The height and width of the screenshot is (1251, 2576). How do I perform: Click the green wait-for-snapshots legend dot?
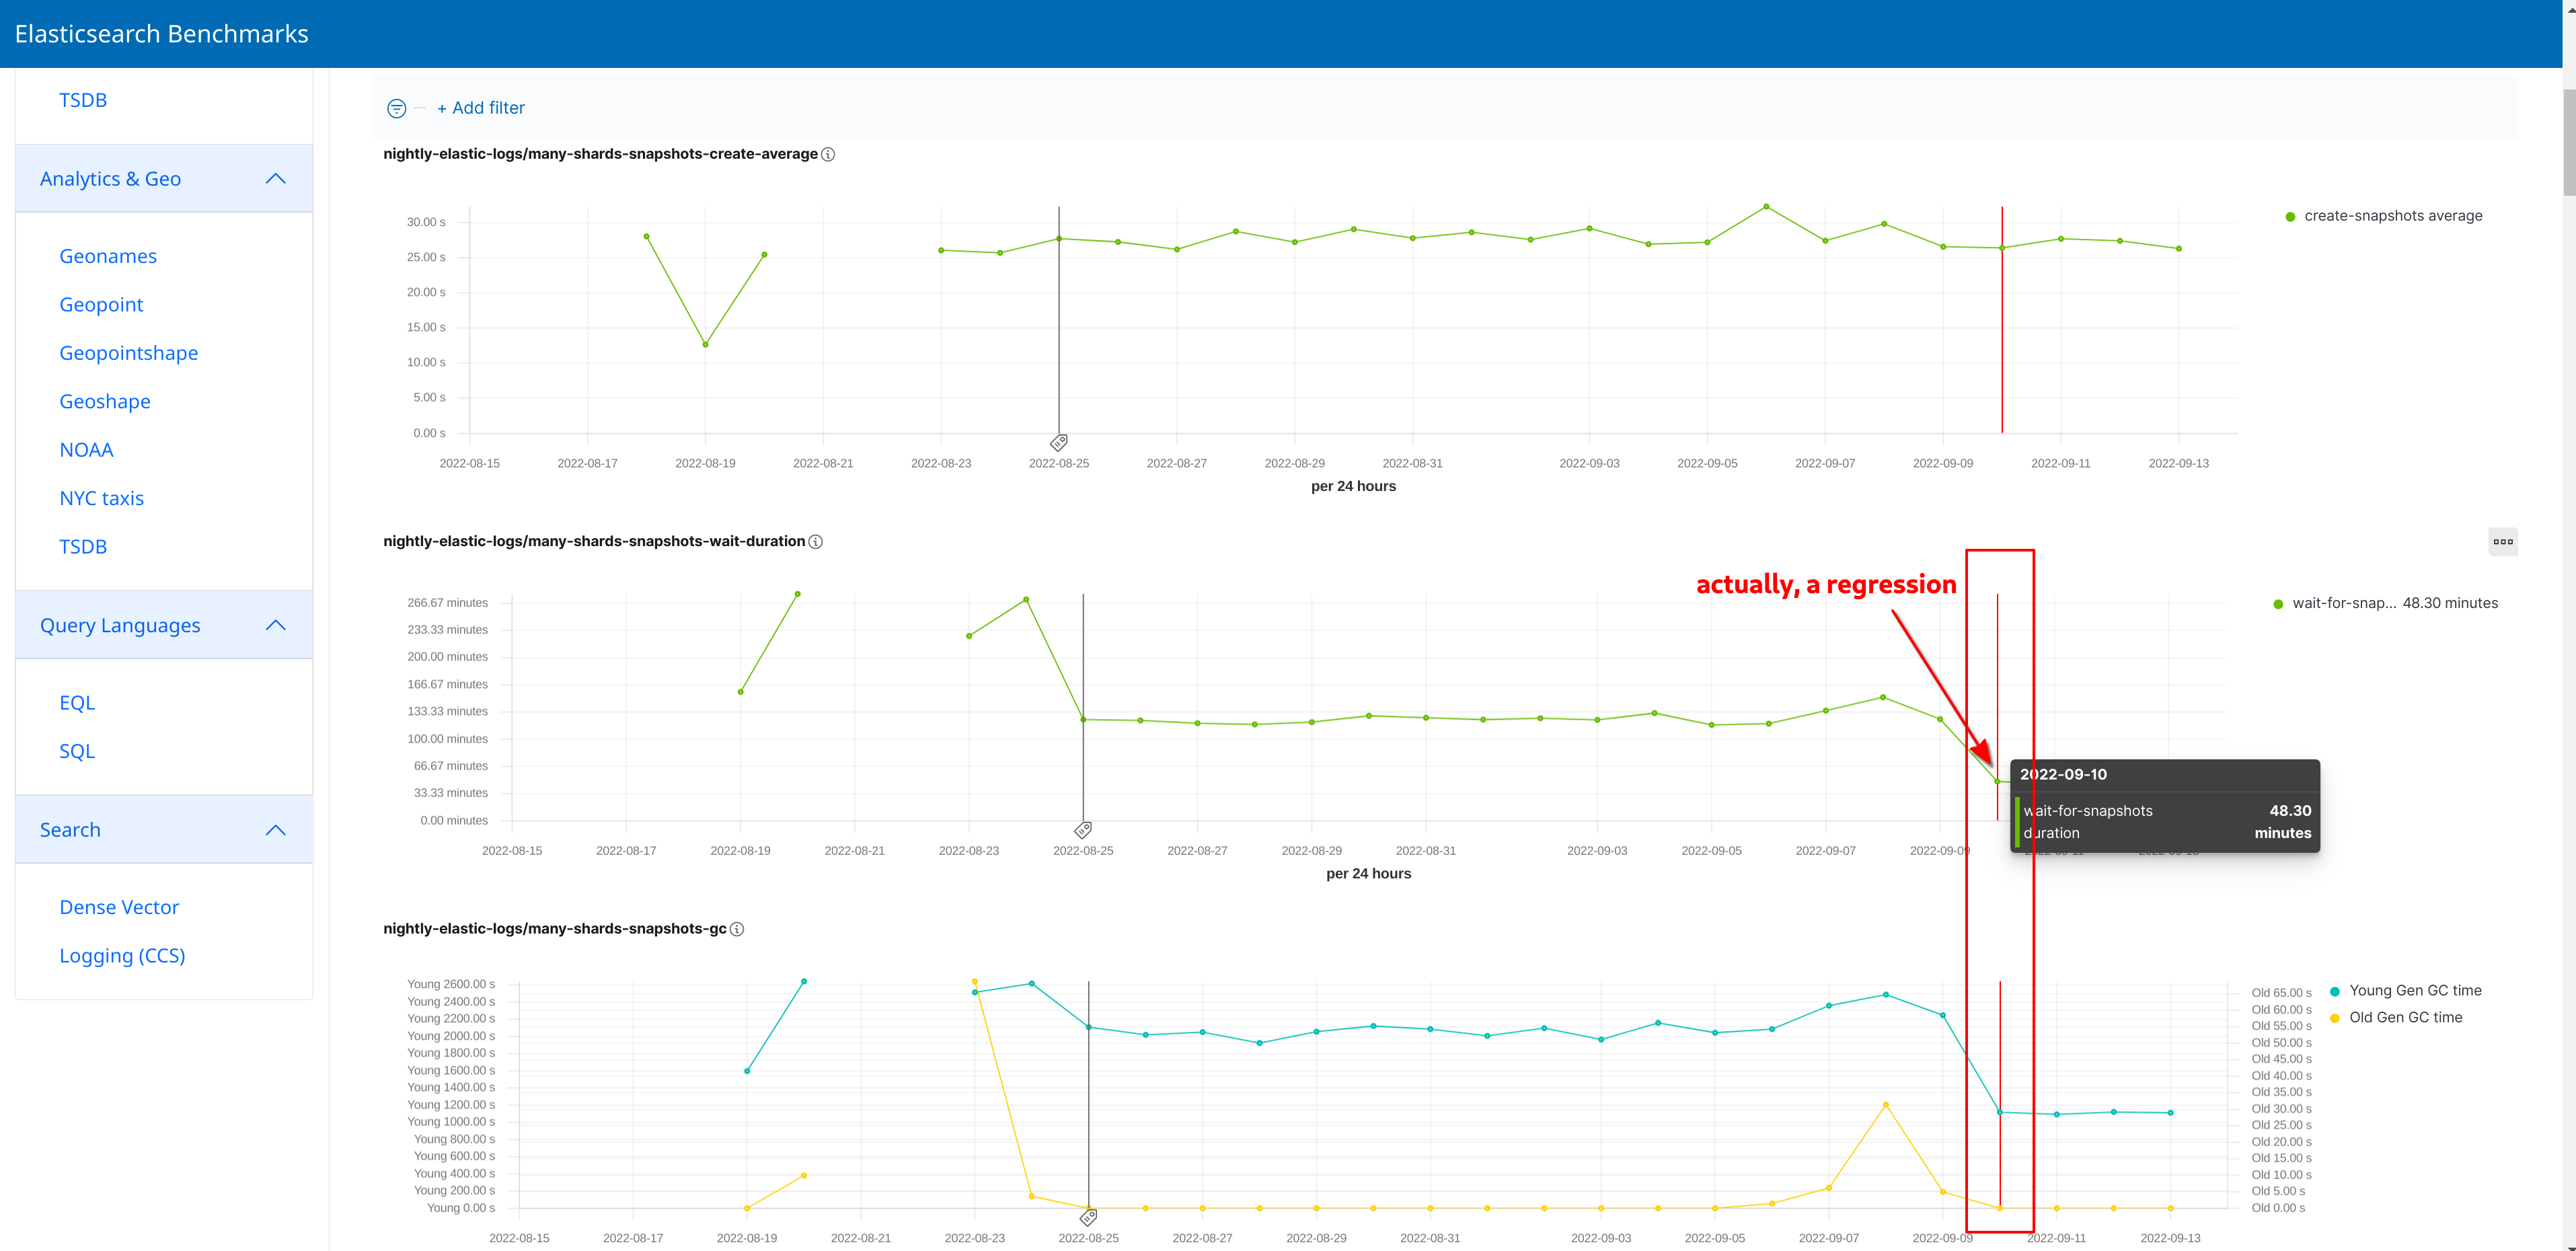(x=2277, y=603)
